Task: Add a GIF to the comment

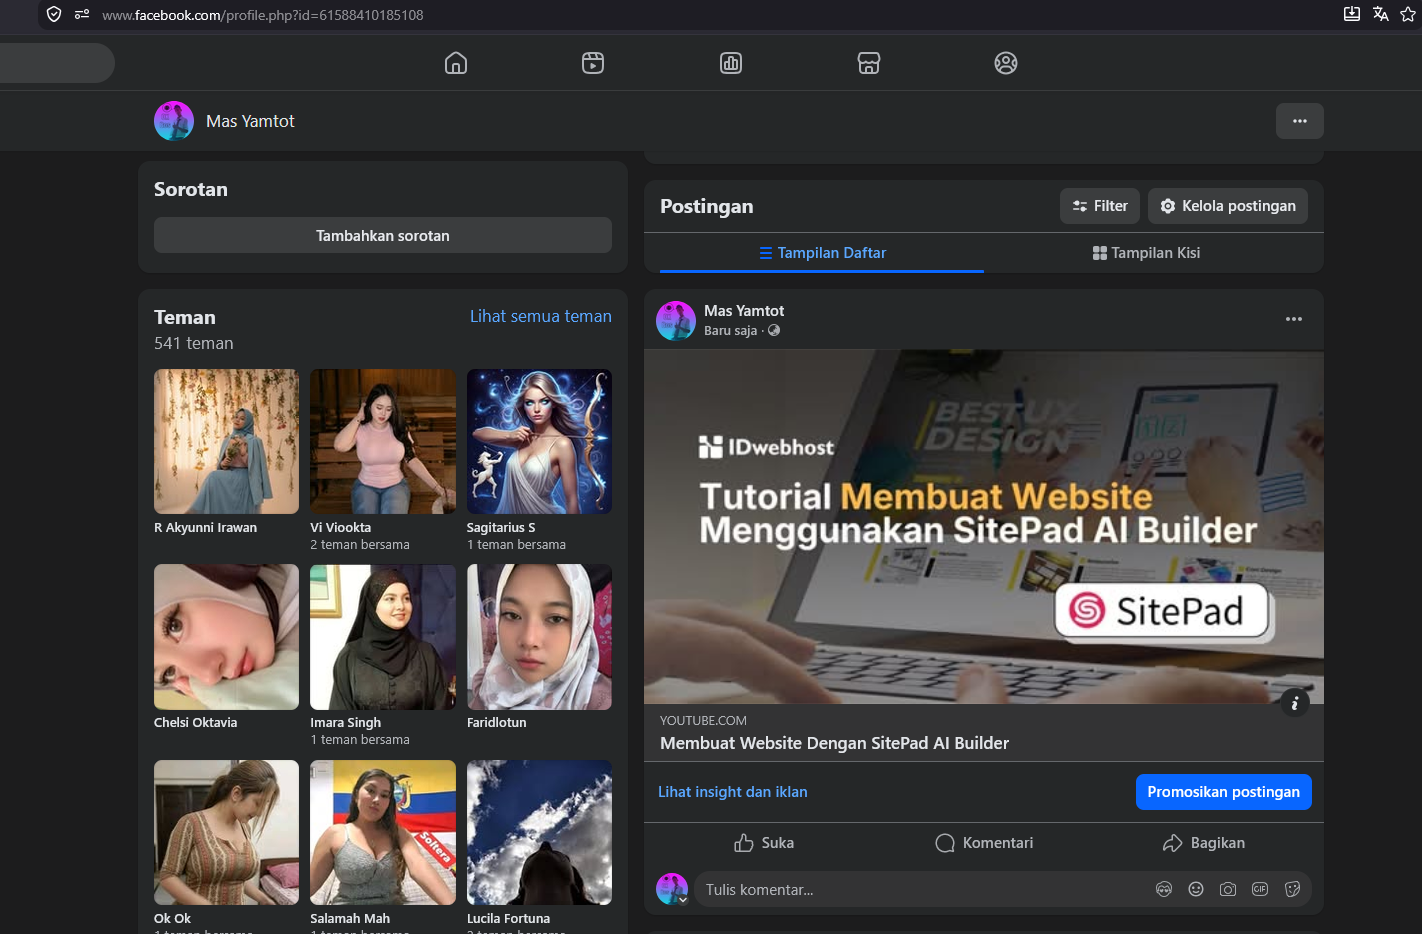Action: pyautogui.click(x=1260, y=889)
